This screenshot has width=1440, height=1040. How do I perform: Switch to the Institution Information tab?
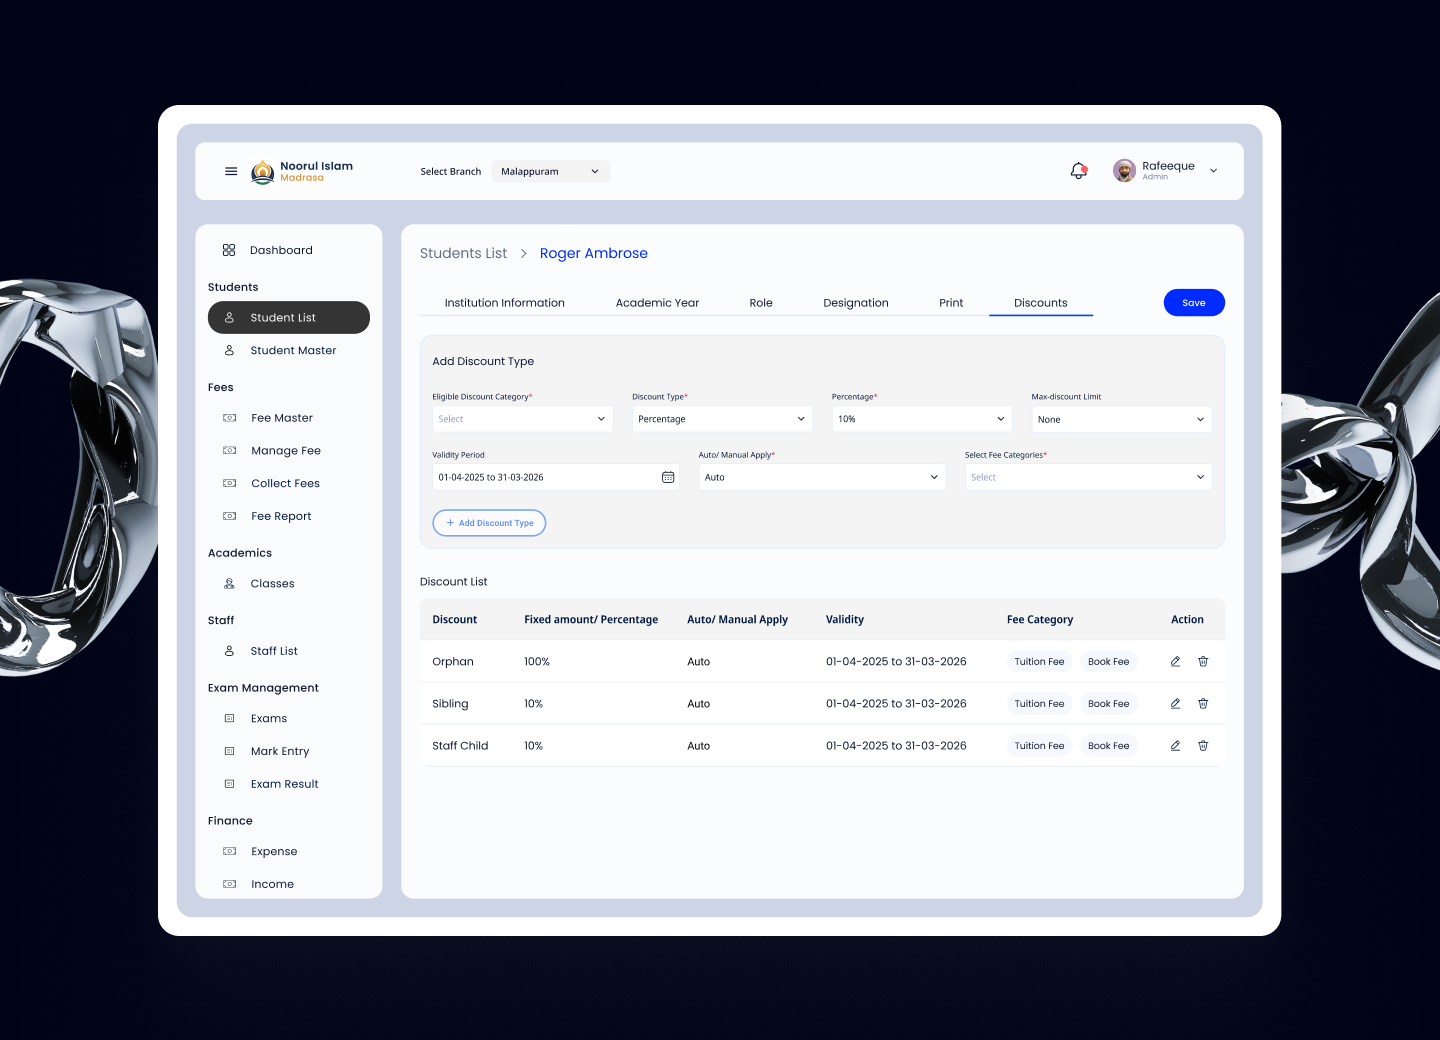tap(505, 302)
